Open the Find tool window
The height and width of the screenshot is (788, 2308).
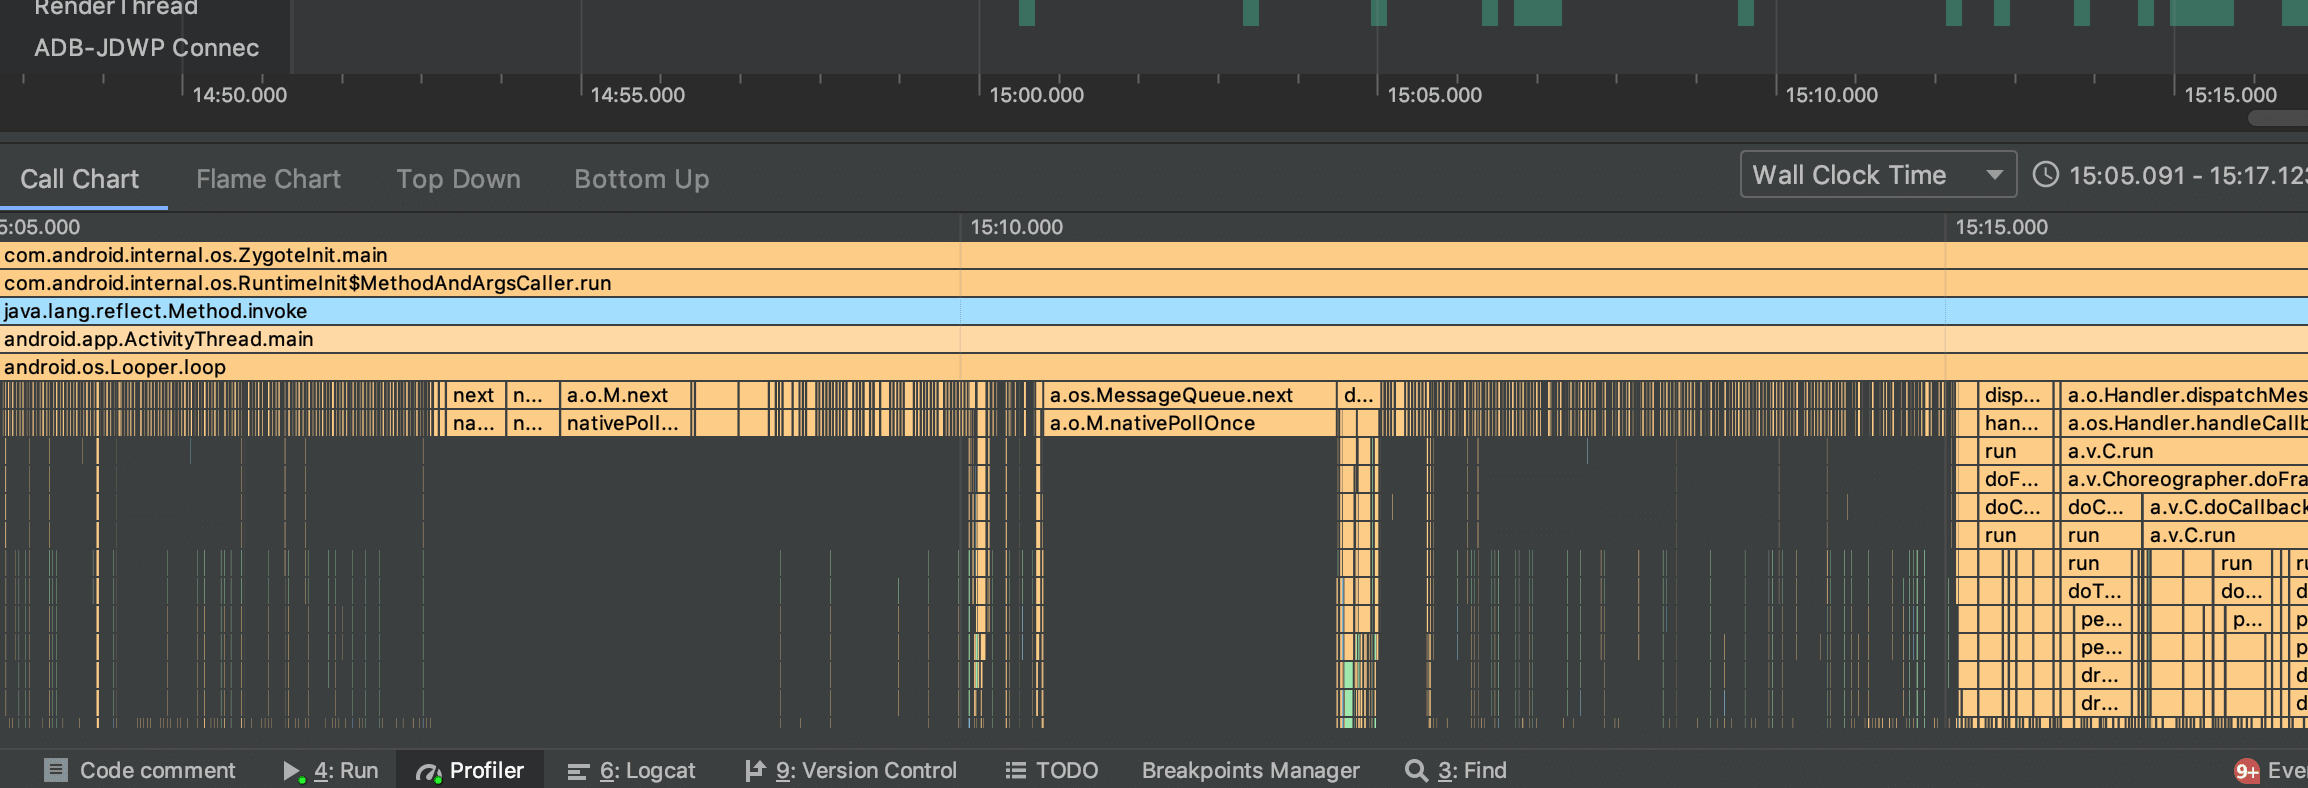coord(1456,770)
